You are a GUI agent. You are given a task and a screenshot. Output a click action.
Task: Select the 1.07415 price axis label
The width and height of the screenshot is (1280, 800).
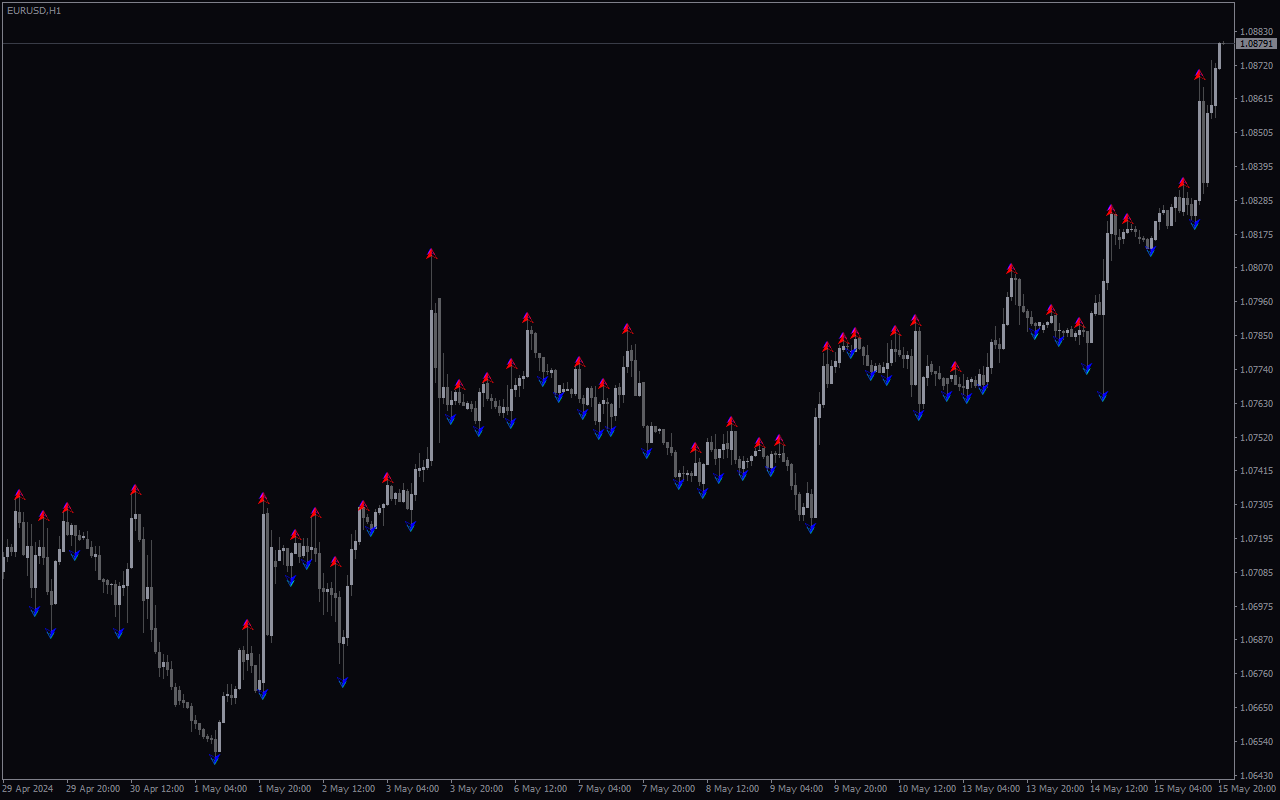[x=1256, y=470]
